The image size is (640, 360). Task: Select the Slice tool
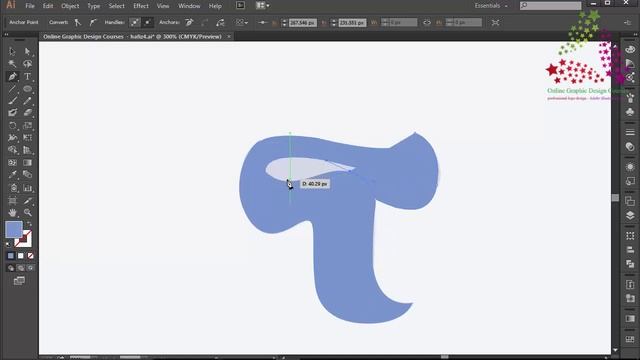(27, 200)
